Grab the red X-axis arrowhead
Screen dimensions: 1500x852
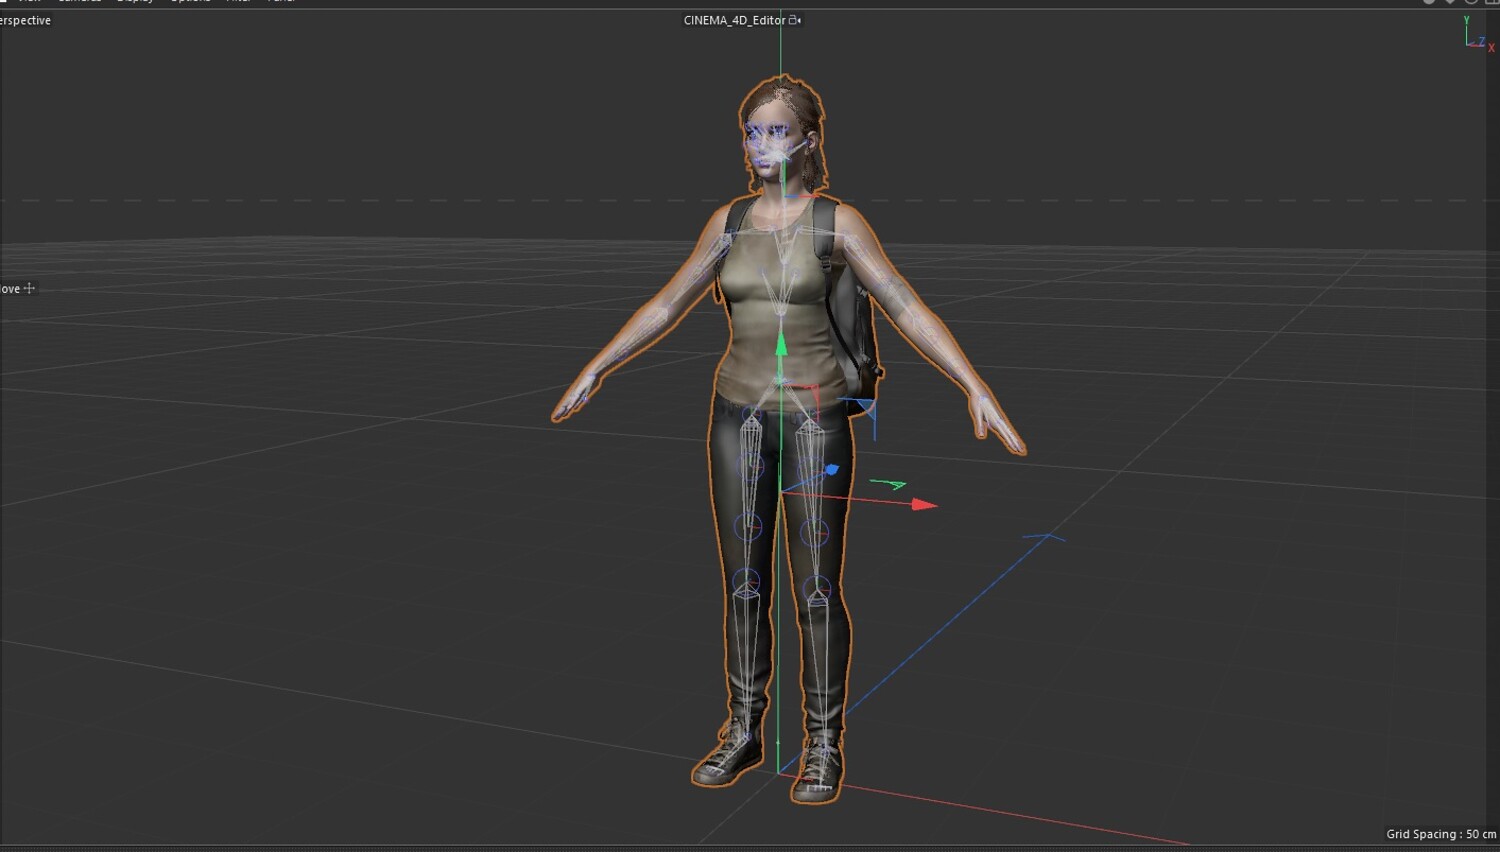point(924,505)
